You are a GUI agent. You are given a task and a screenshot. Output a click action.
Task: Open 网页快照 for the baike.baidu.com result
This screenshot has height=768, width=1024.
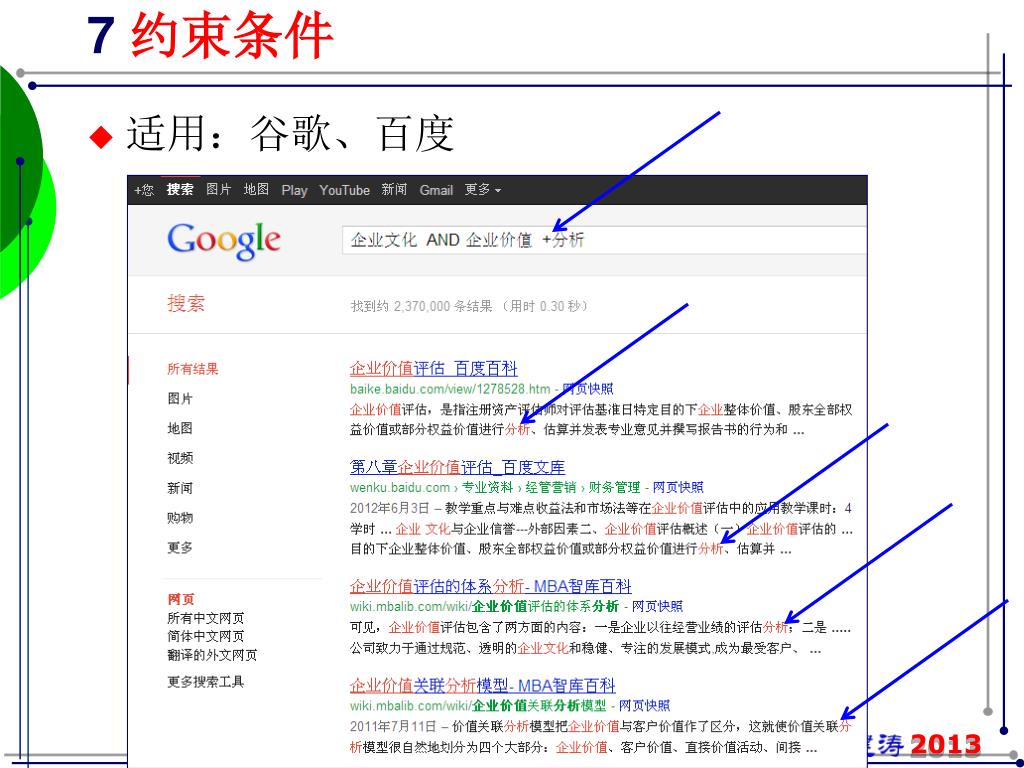tap(588, 389)
